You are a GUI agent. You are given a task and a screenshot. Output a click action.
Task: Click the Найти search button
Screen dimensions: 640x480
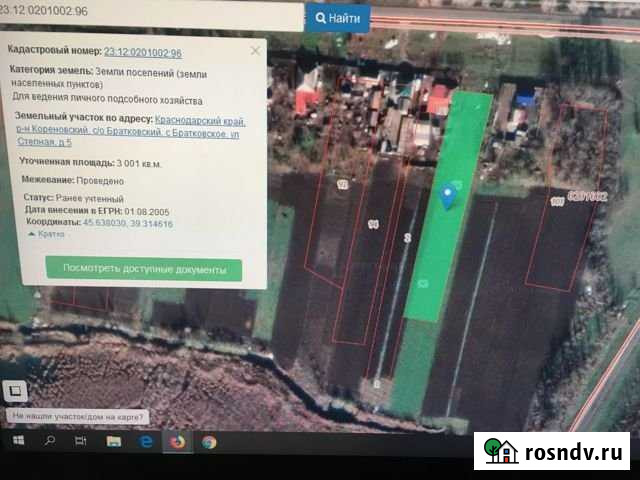click(x=338, y=18)
